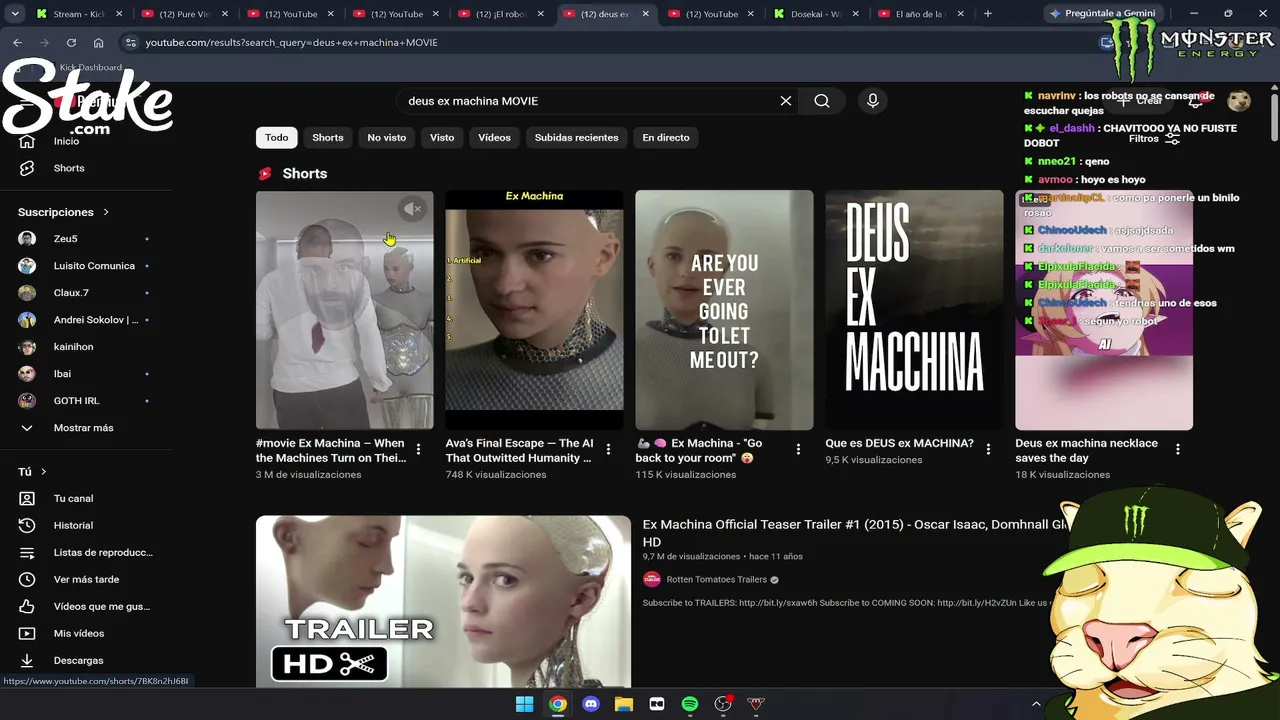The image size is (1280, 720).
Task: Start a voice search with the microphone
Action: (873, 101)
